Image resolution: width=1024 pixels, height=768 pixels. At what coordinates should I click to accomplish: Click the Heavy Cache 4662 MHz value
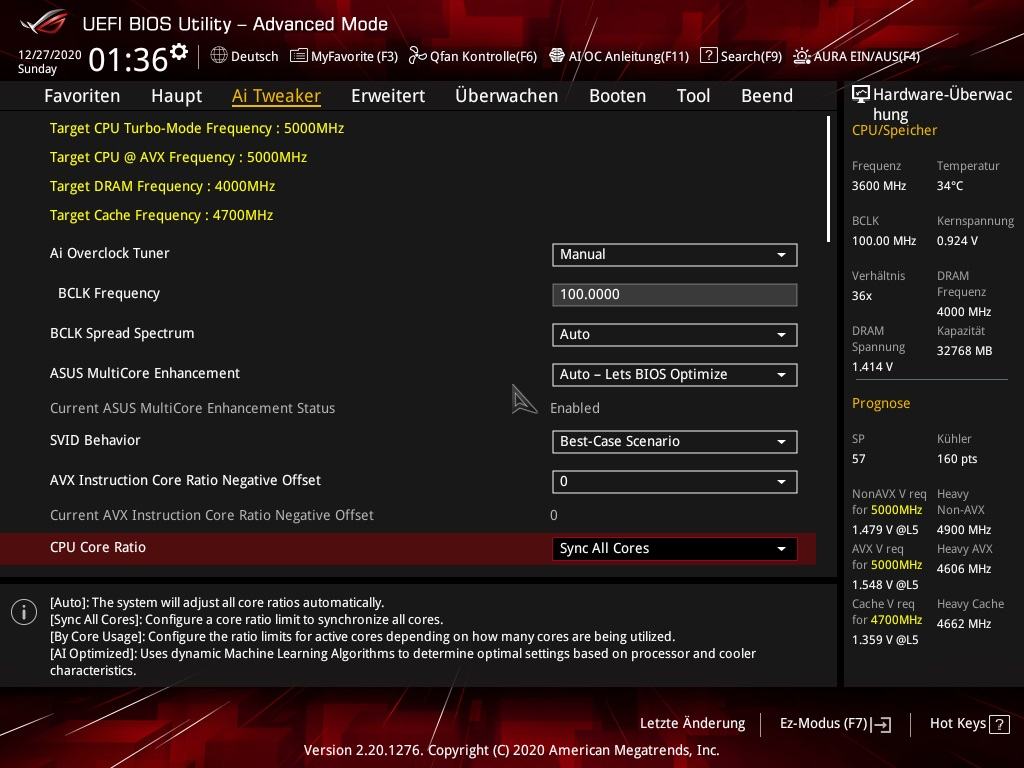pos(963,624)
